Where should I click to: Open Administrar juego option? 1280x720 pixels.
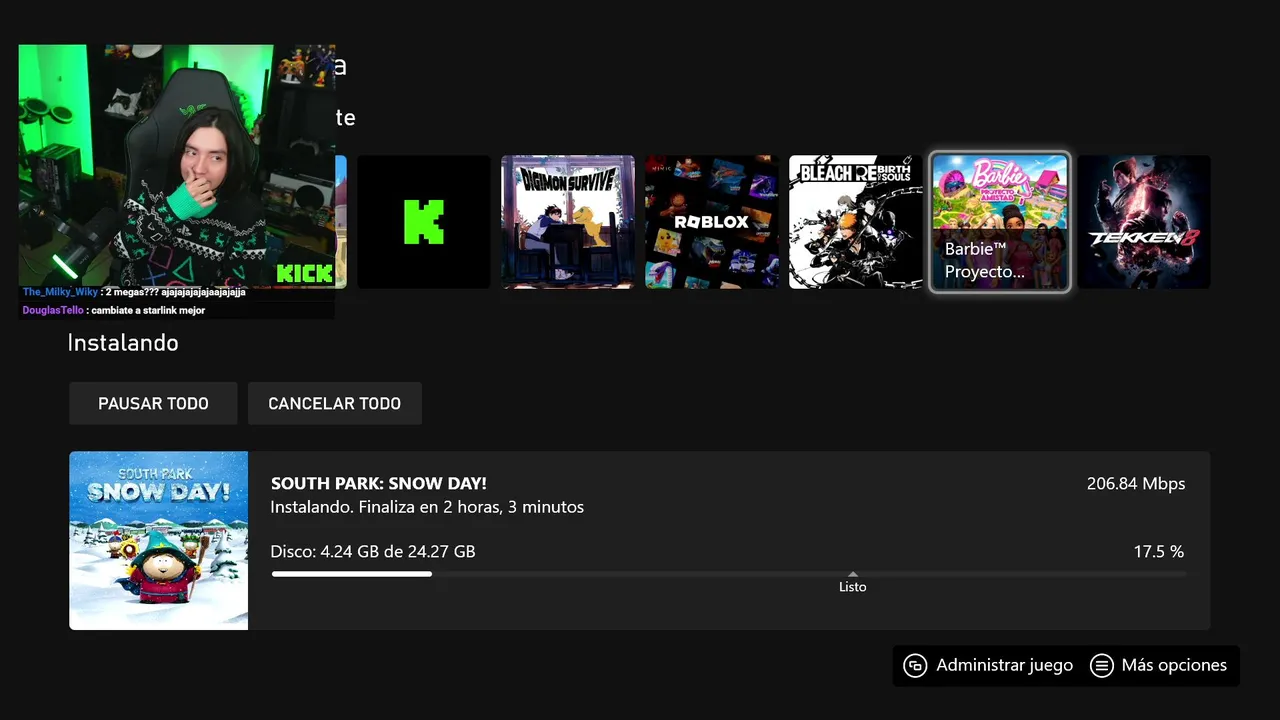988,665
